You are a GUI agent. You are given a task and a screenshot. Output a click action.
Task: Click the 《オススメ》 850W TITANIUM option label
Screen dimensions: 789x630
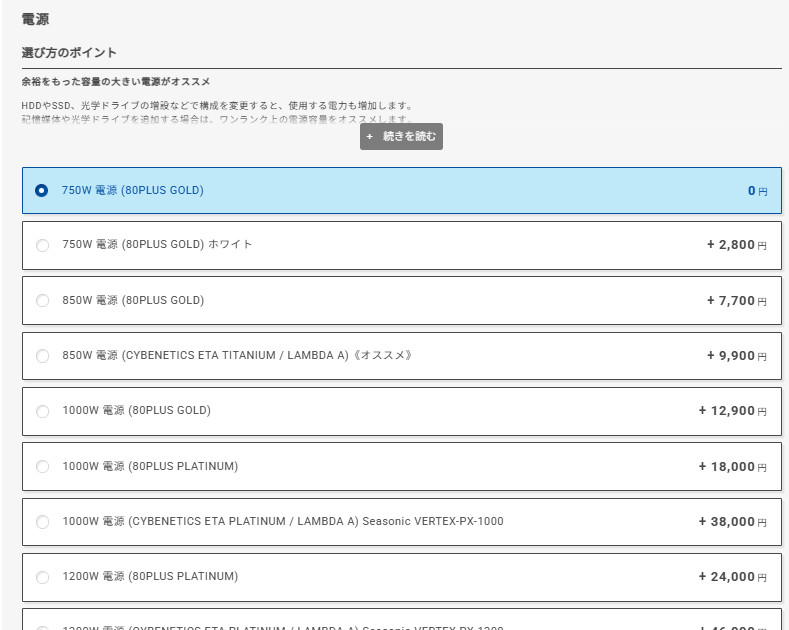click(236, 355)
